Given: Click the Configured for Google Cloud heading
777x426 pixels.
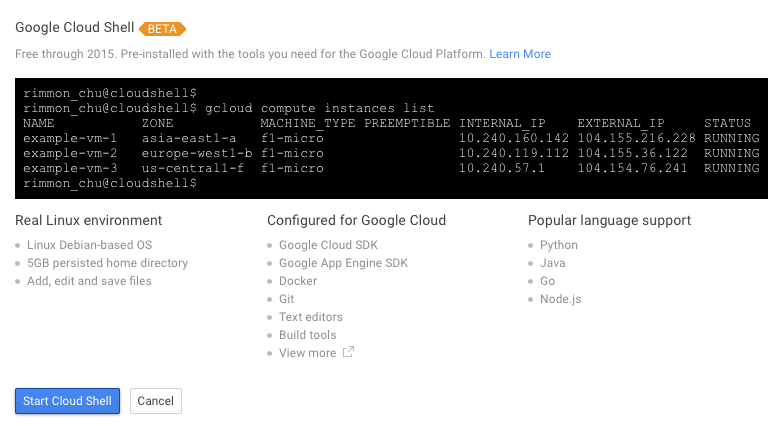Looking at the screenshot, I should pos(356,220).
